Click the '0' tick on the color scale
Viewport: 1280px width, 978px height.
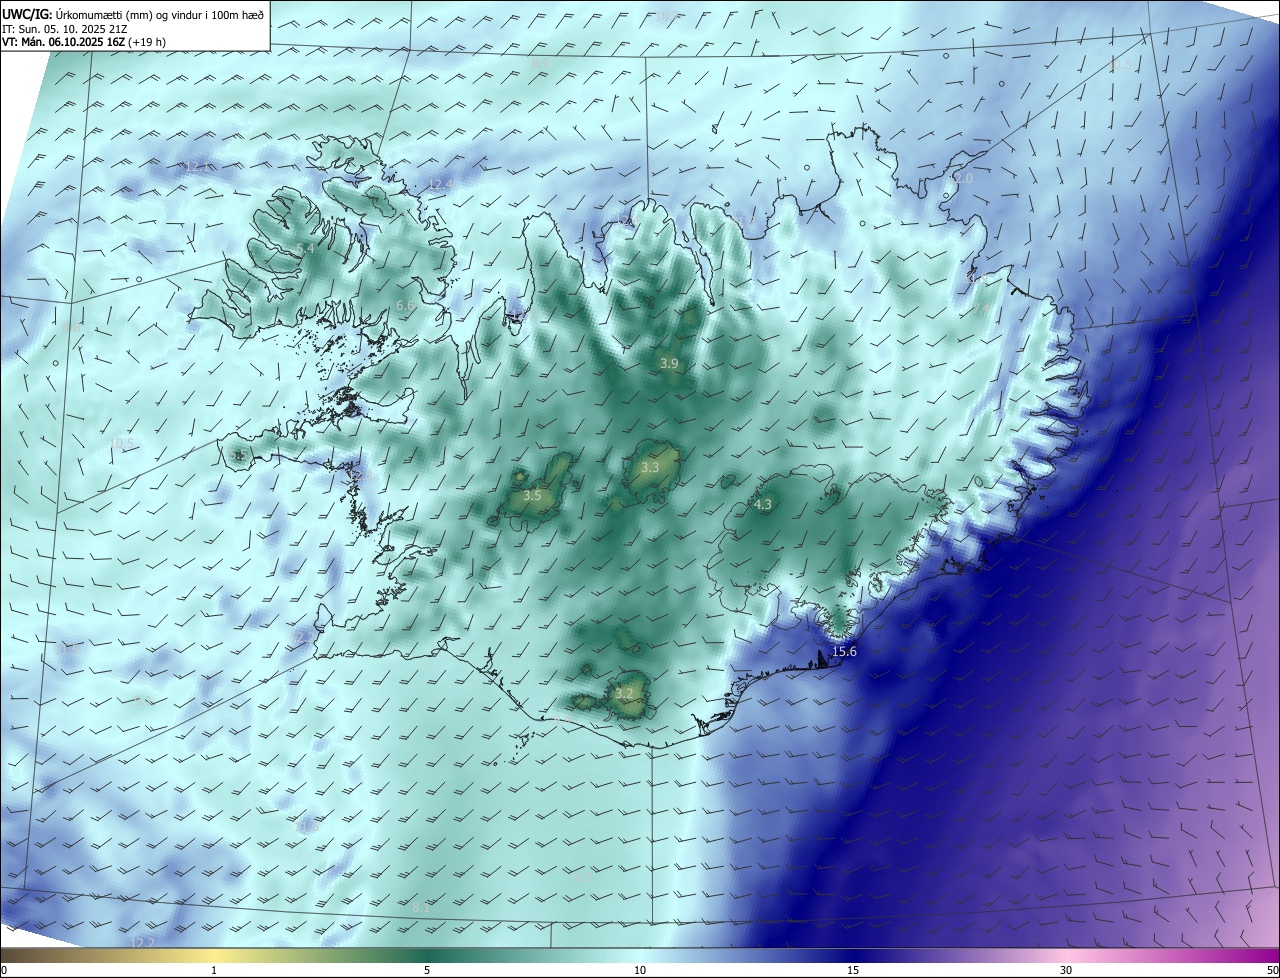(4, 971)
